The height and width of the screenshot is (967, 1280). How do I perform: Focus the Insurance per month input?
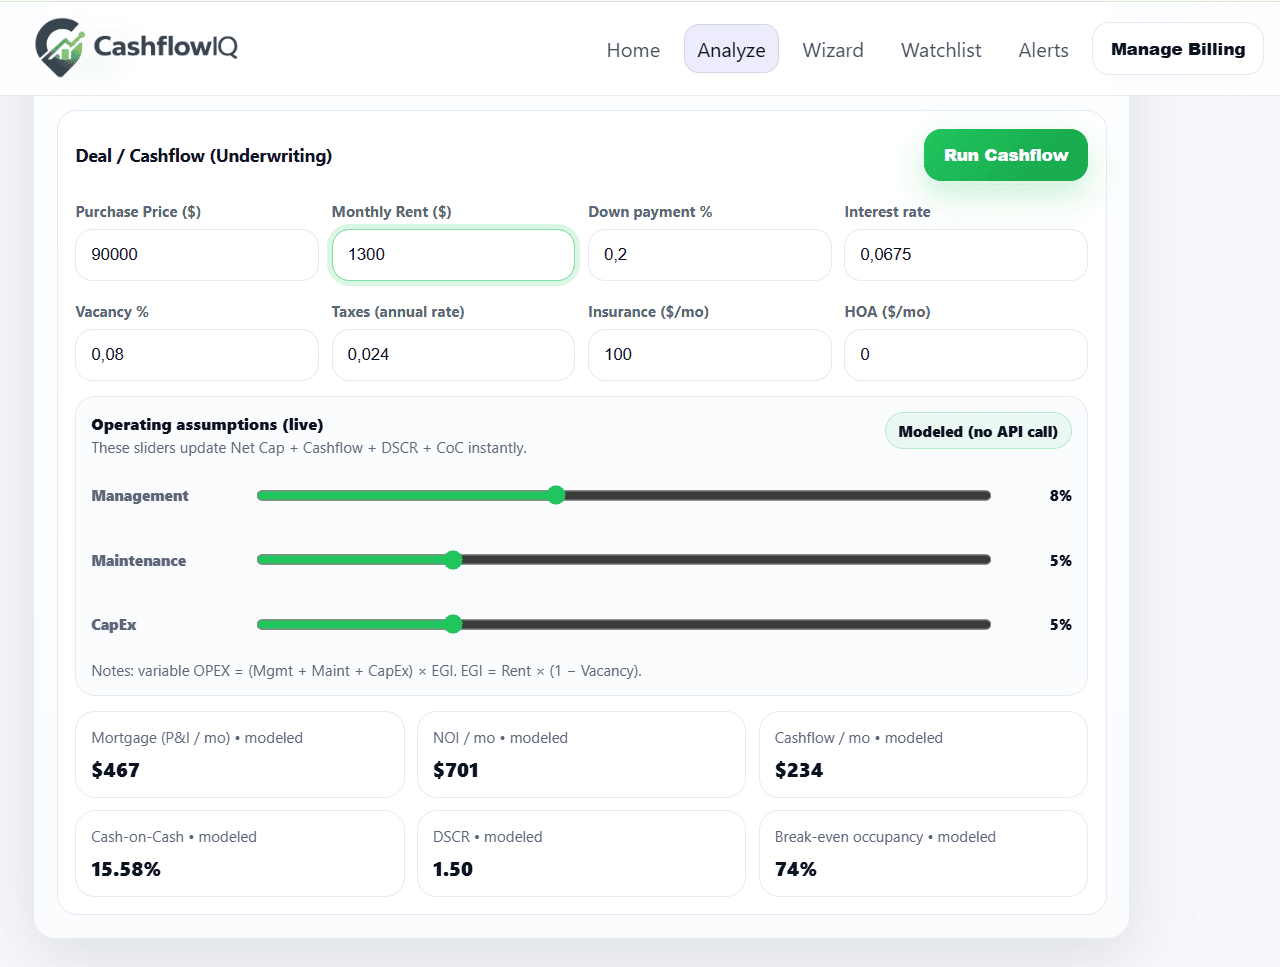tap(709, 355)
